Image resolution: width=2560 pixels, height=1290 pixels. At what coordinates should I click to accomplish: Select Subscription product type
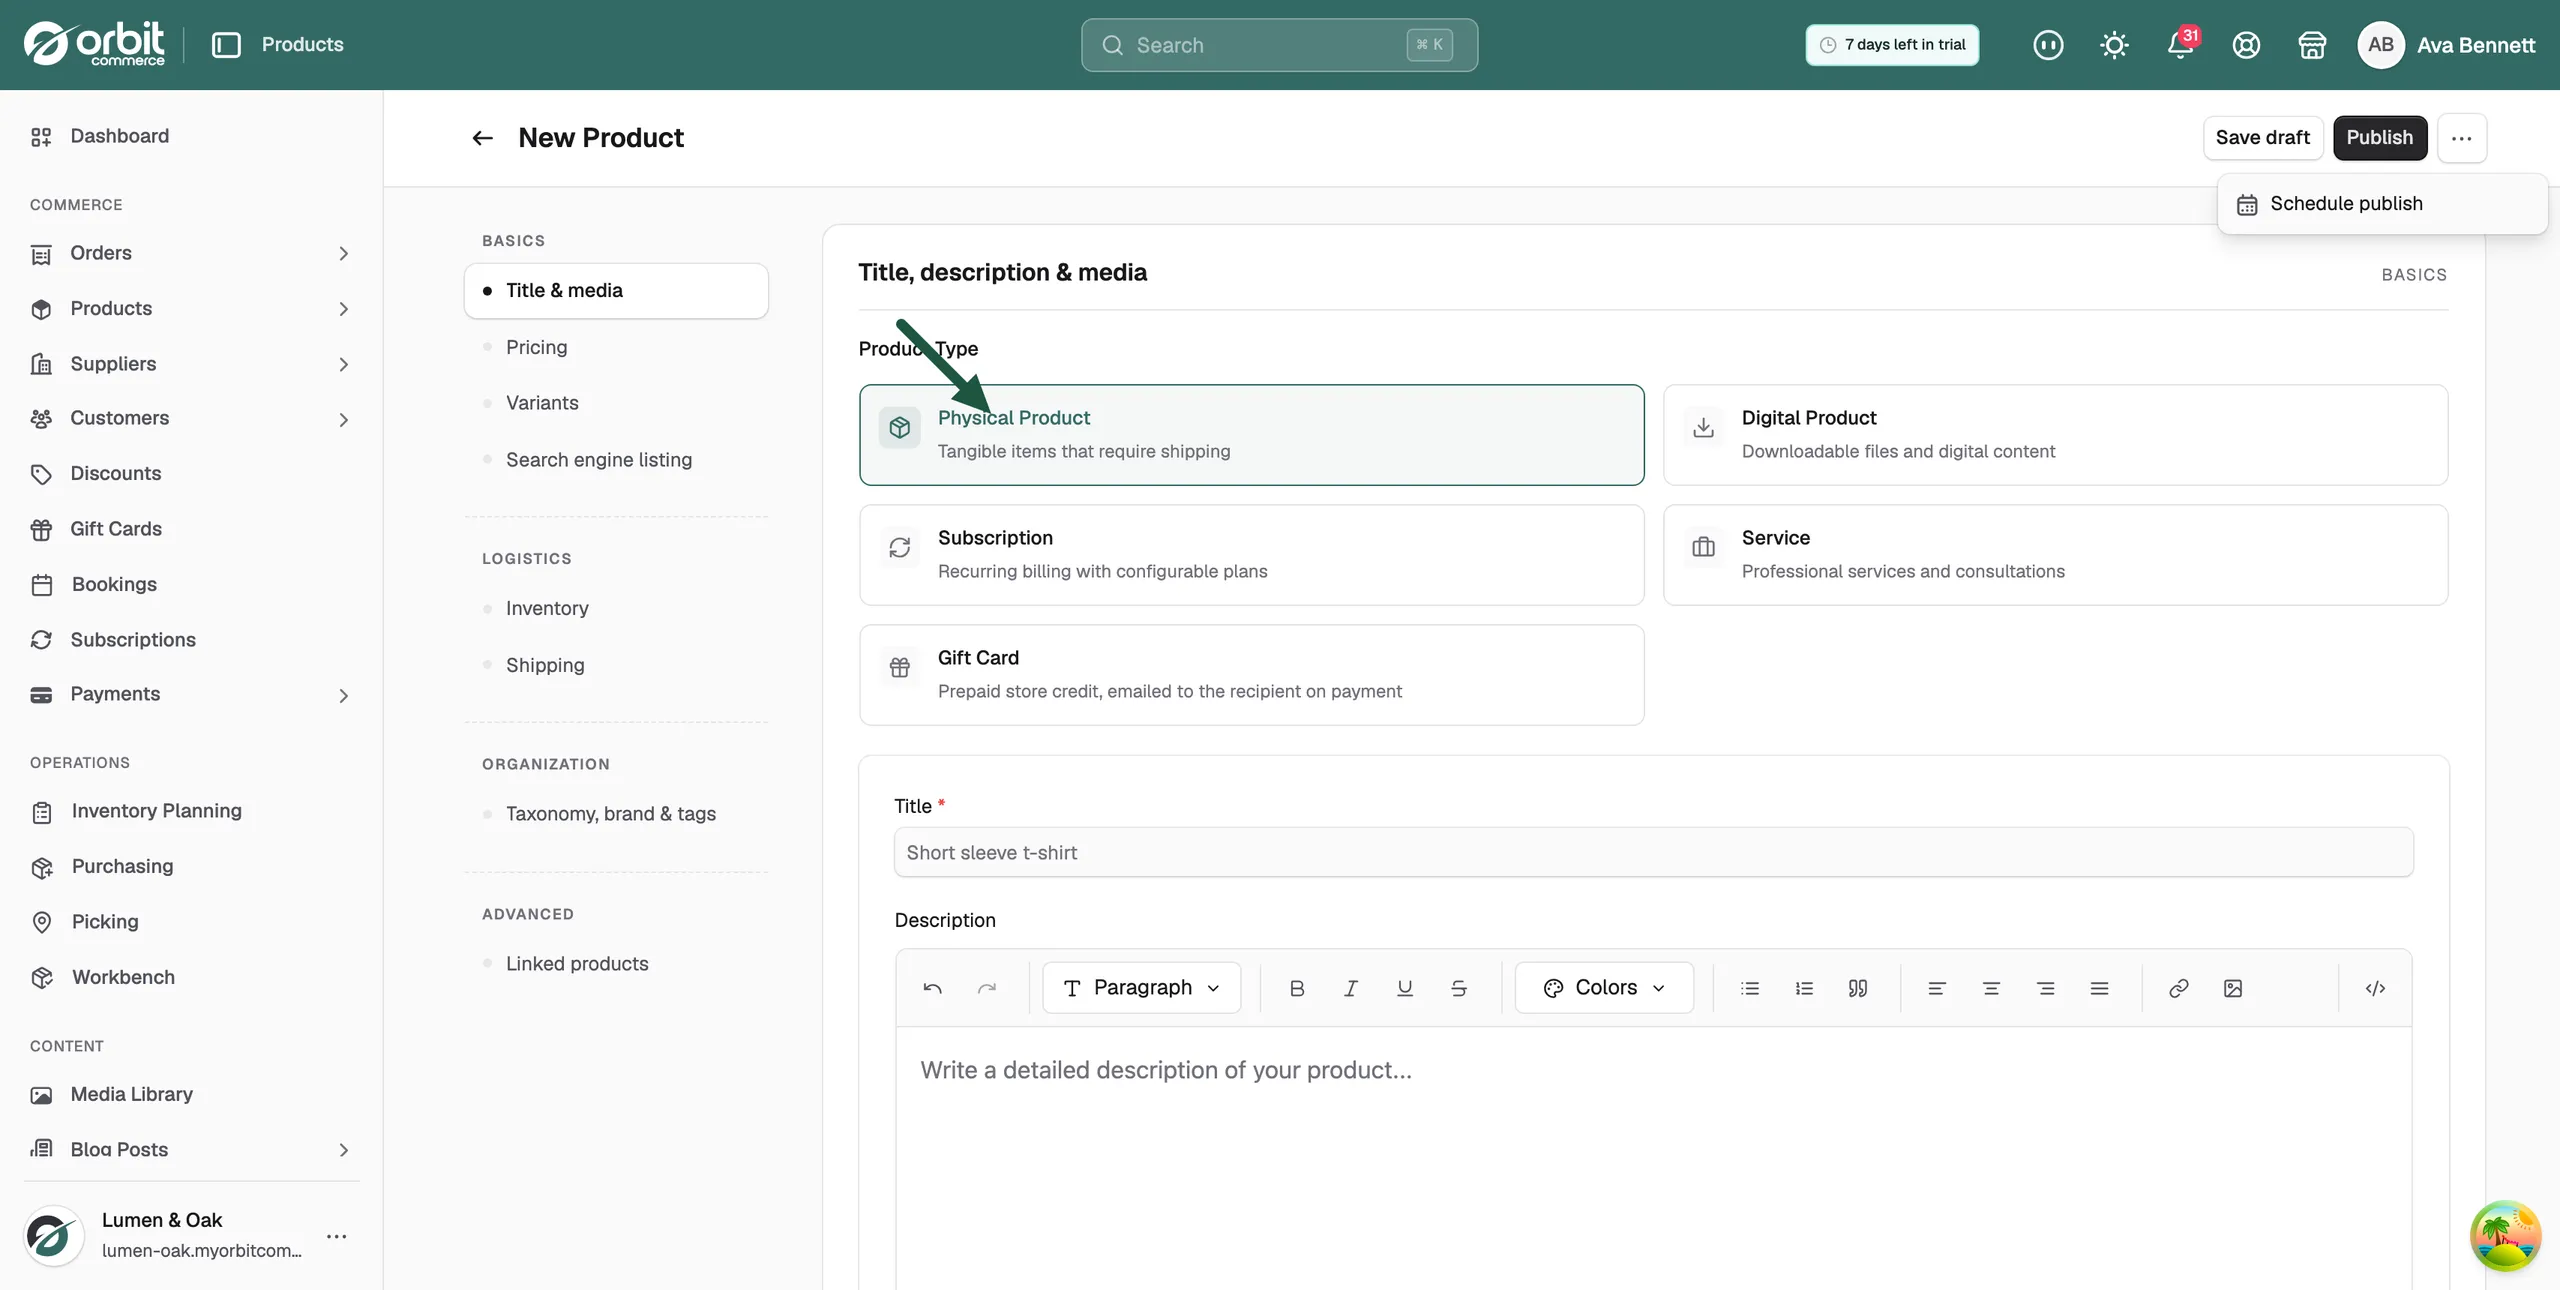1251,555
